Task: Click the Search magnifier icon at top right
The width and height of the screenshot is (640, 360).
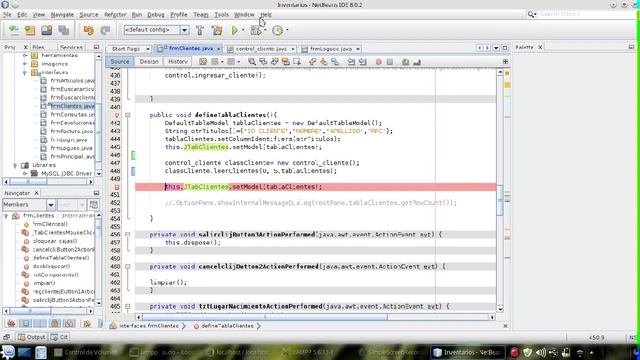Action: tap(531, 14)
